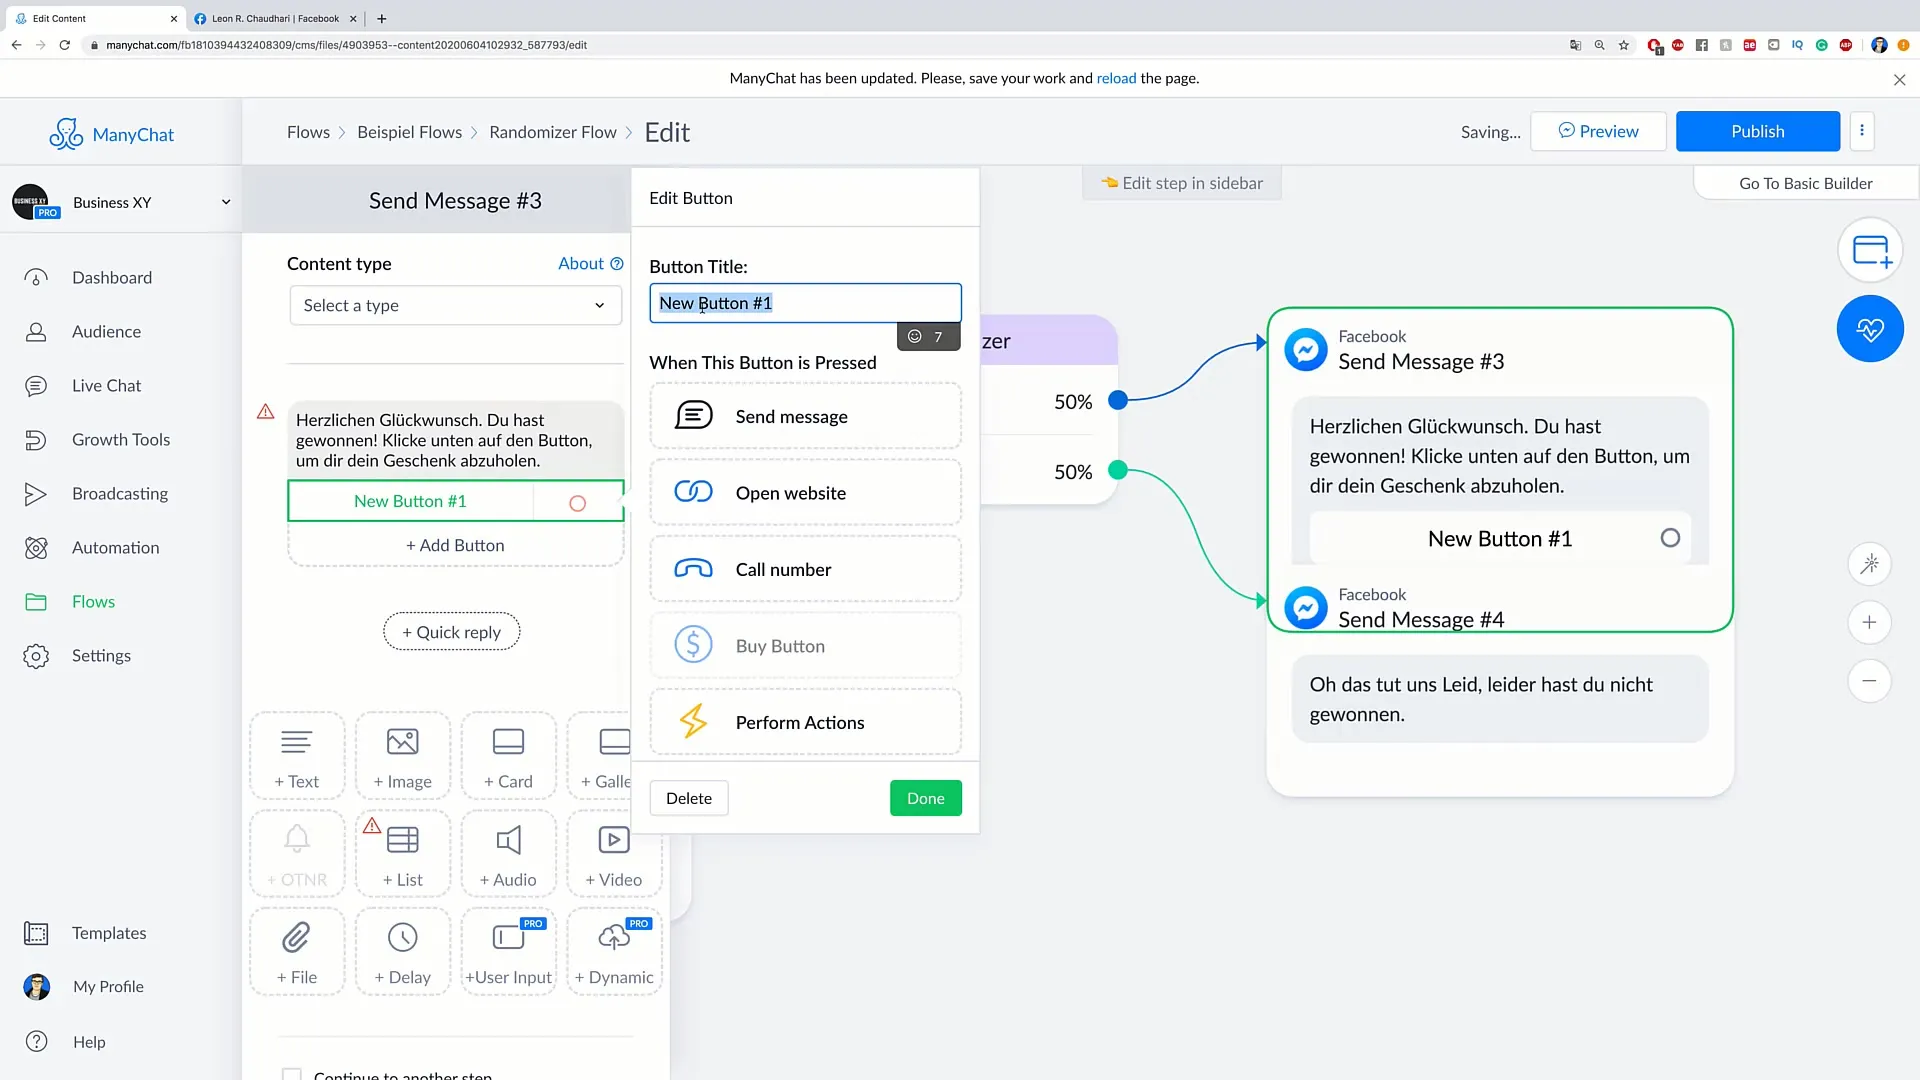Select the New Button #1 radio button
Screen dimensions: 1920x1080
[x=1671, y=538]
